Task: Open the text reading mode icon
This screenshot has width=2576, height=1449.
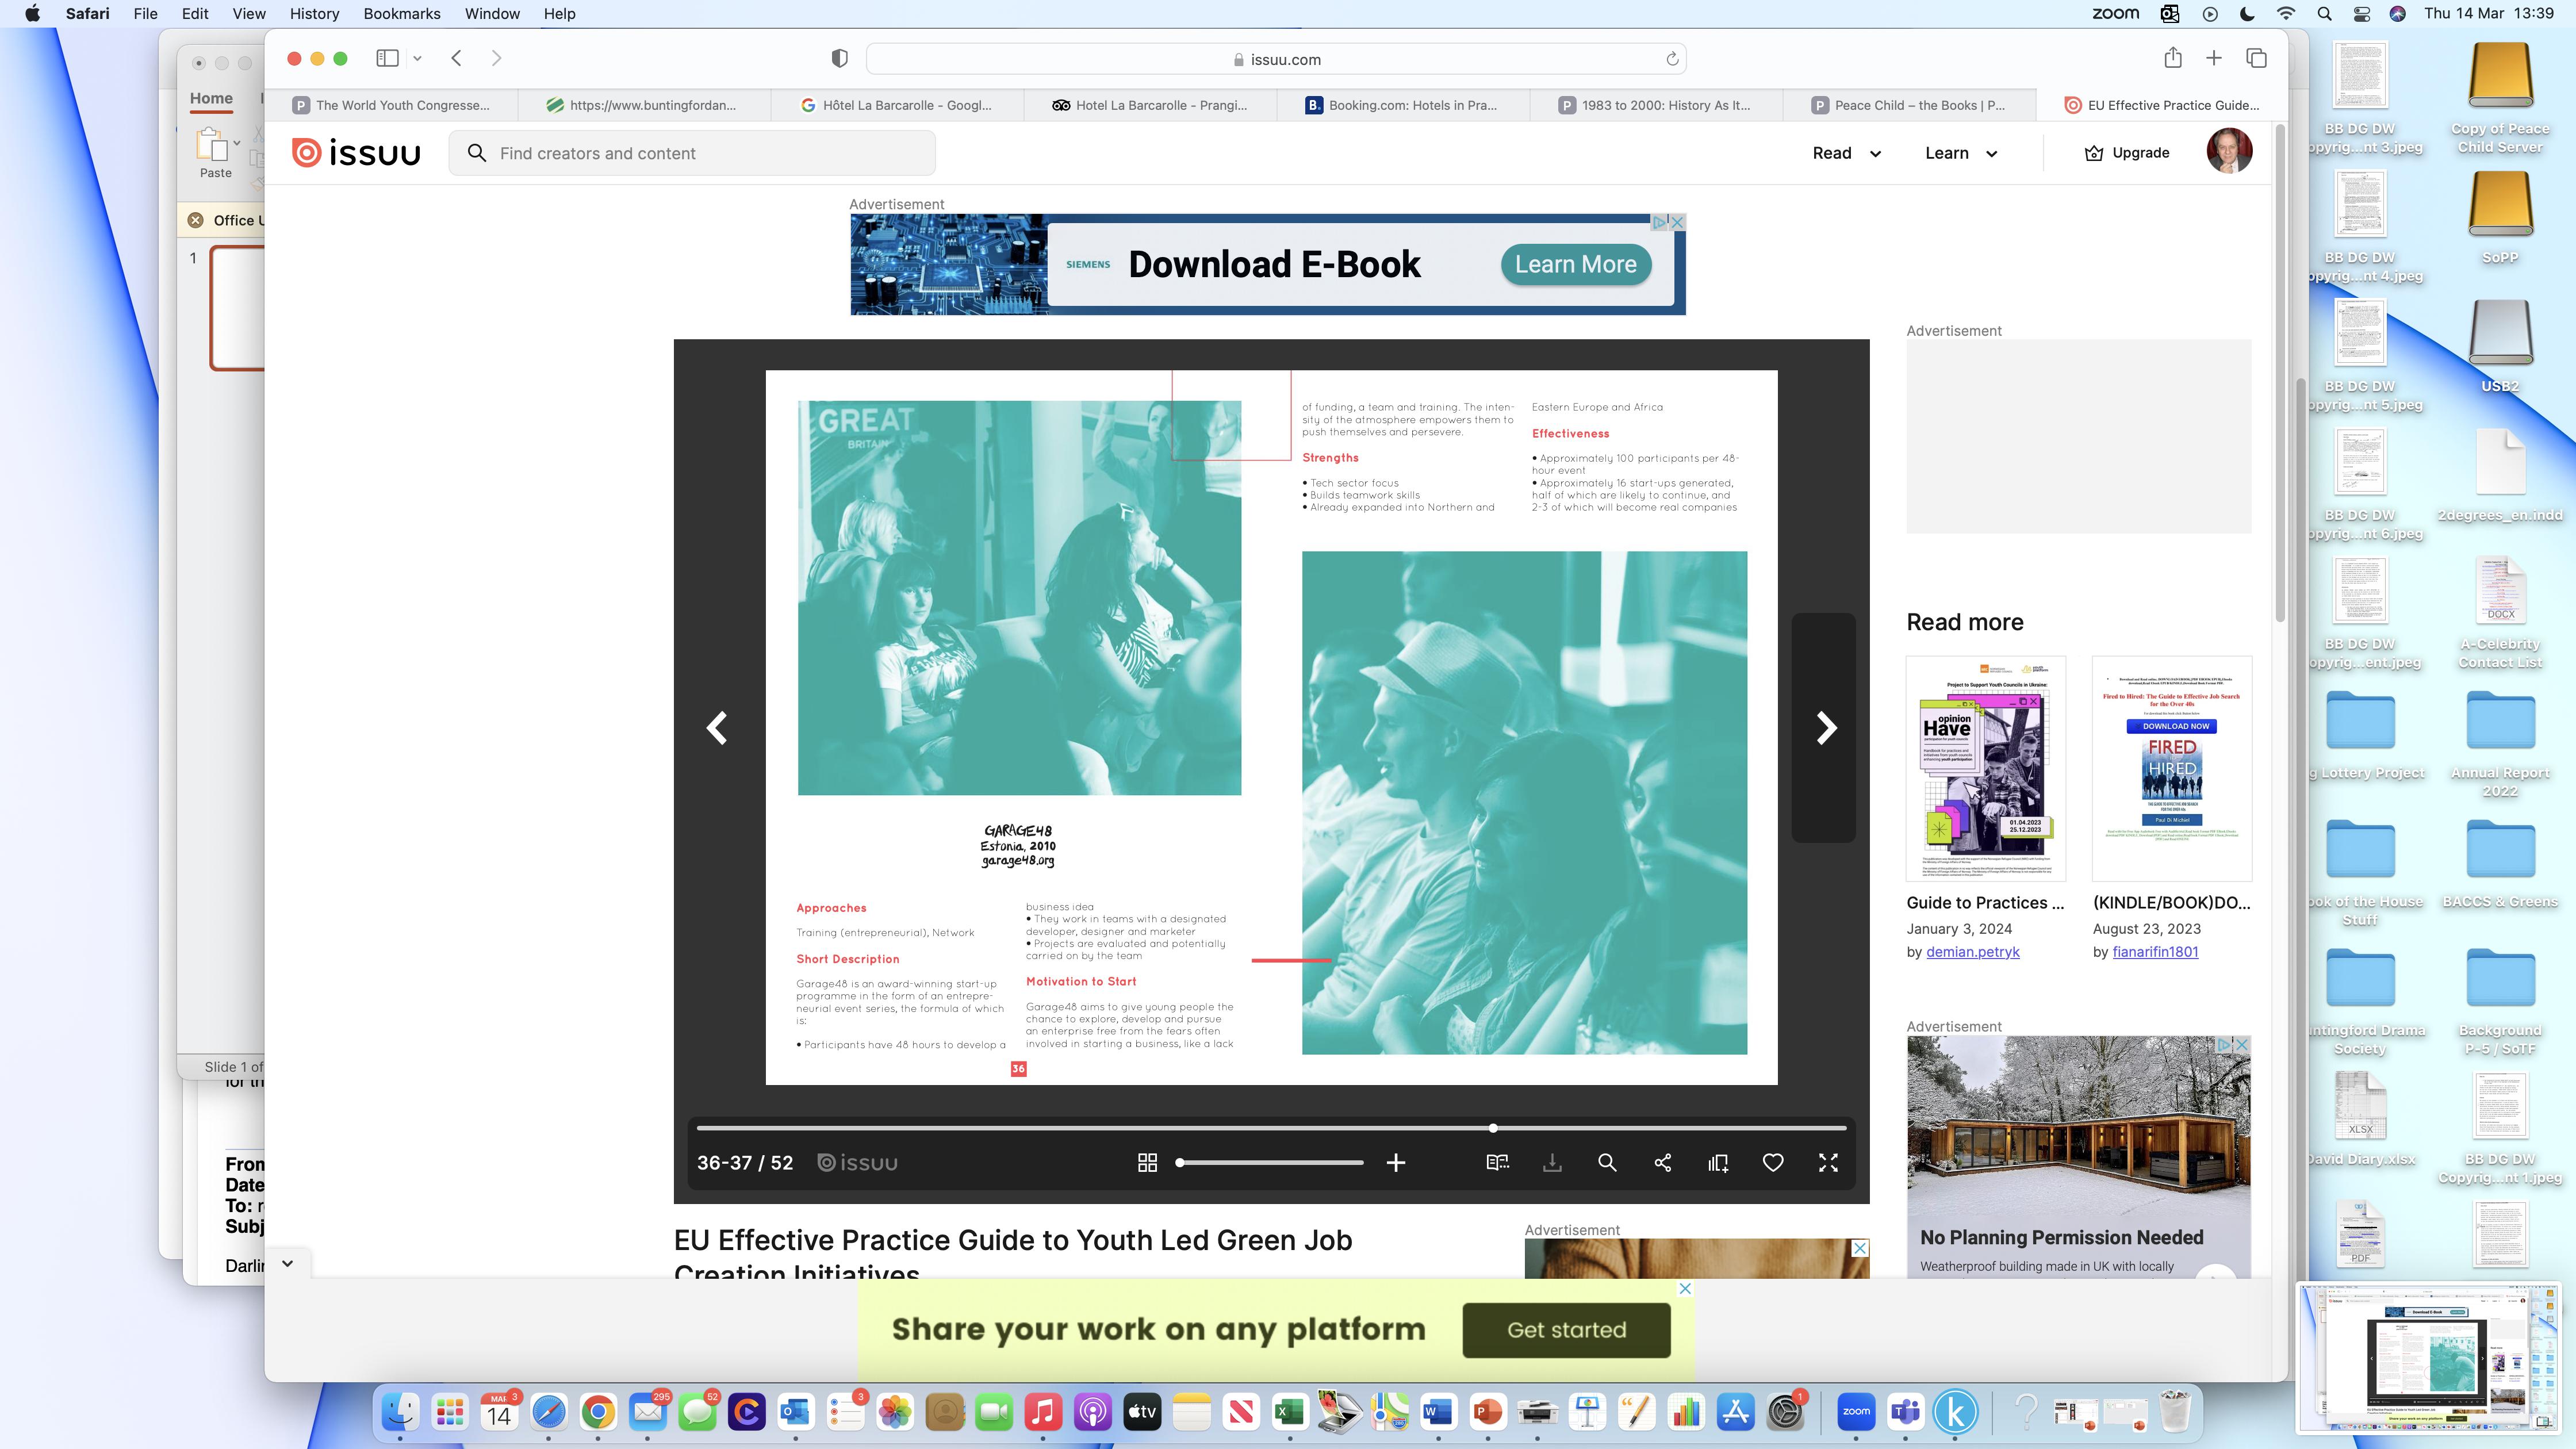Action: click(x=1497, y=1162)
